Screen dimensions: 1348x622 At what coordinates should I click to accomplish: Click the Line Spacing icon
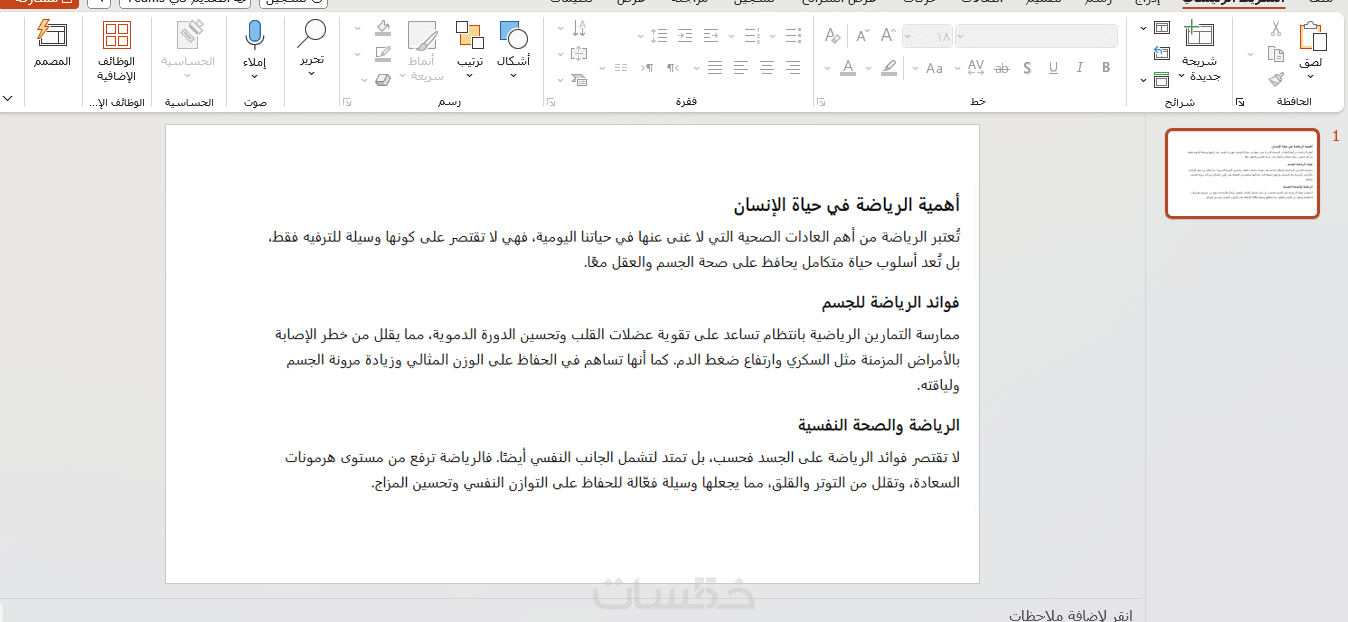pos(660,36)
